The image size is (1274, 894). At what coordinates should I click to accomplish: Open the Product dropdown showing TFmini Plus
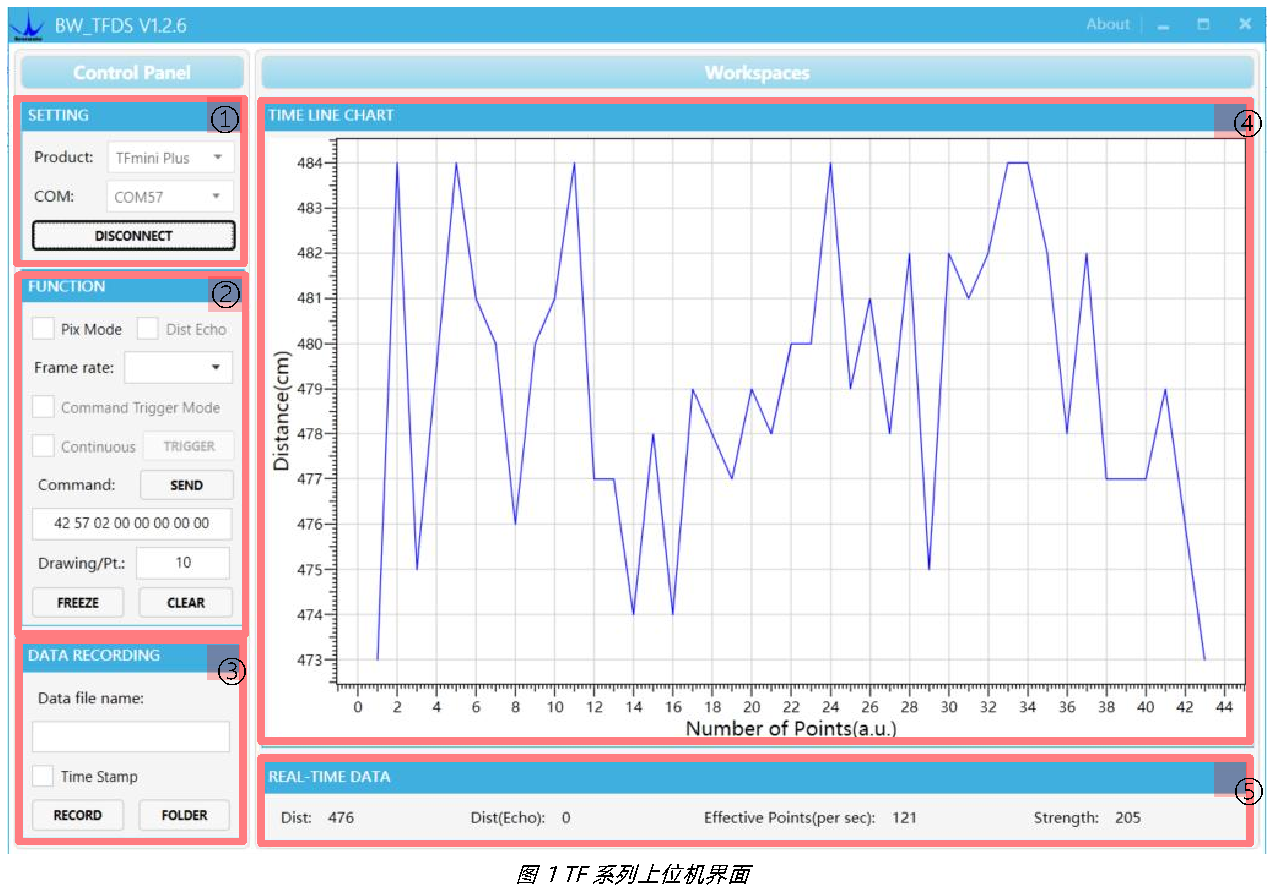point(170,158)
